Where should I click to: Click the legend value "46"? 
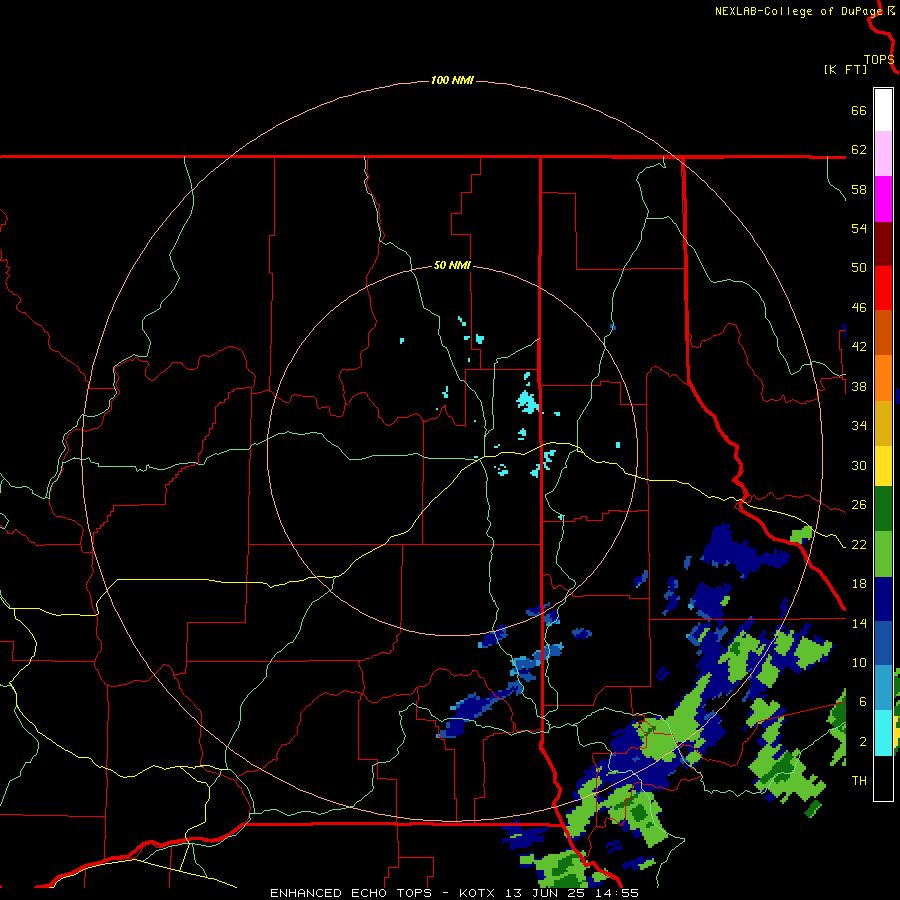pos(859,308)
